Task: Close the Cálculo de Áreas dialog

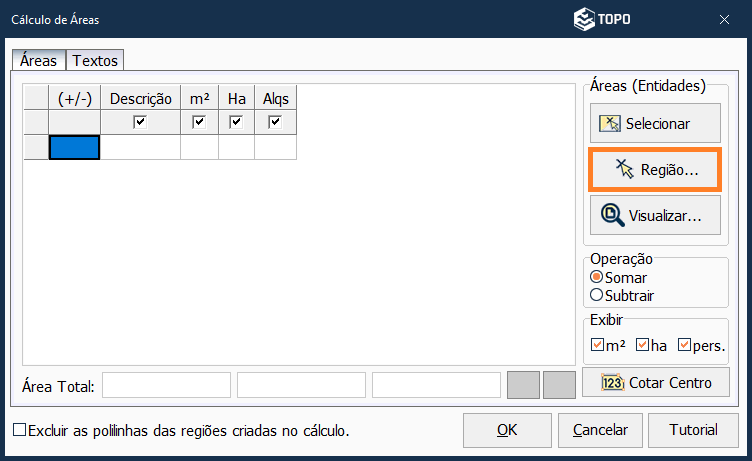Action: tap(724, 19)
